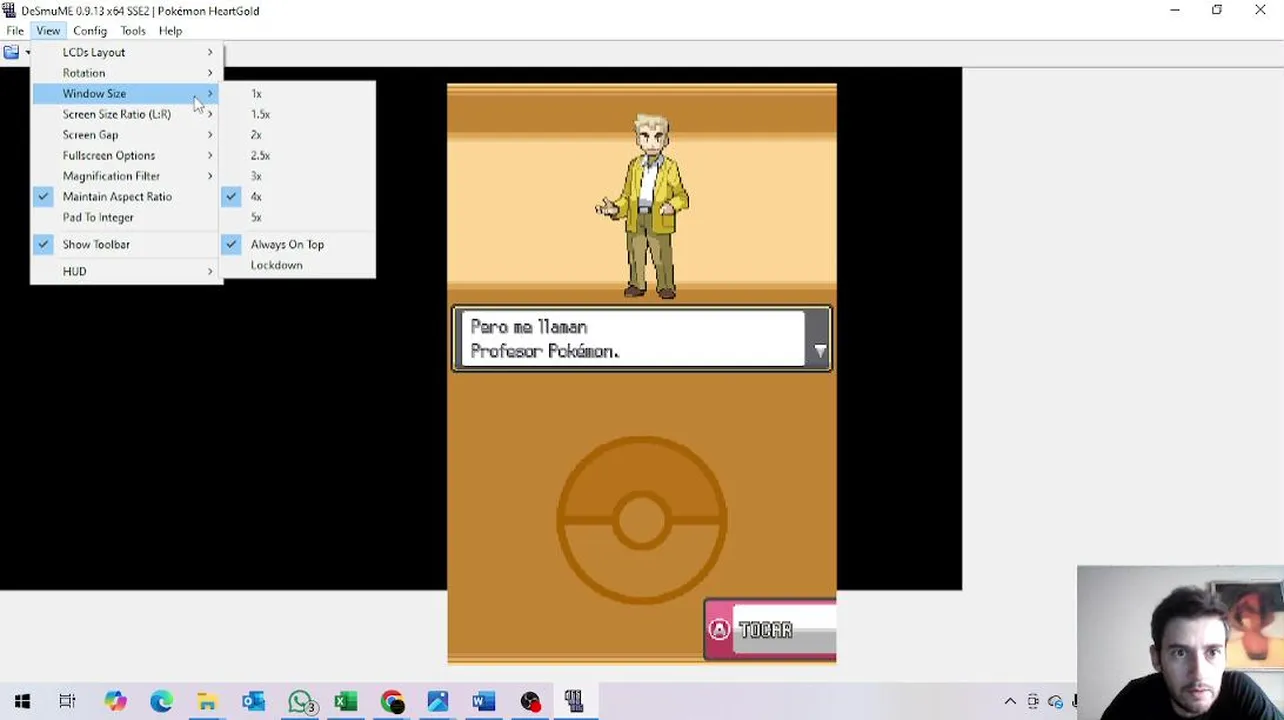This screenshot has width=1284, height=720.
Task: Tap the dialog advance arrow in the textbox
Action: pos(820,351)
